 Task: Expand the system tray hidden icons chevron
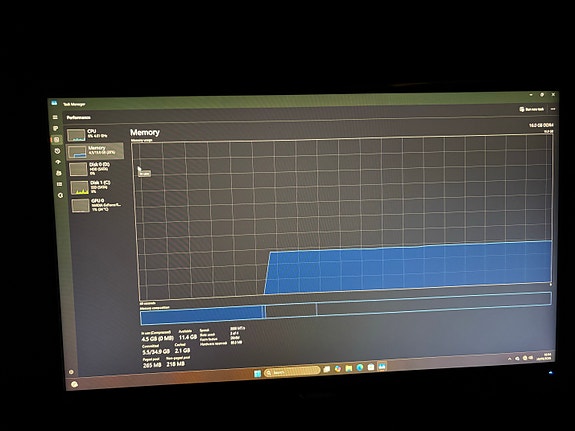pyautogui.click(x=509, y=359)
